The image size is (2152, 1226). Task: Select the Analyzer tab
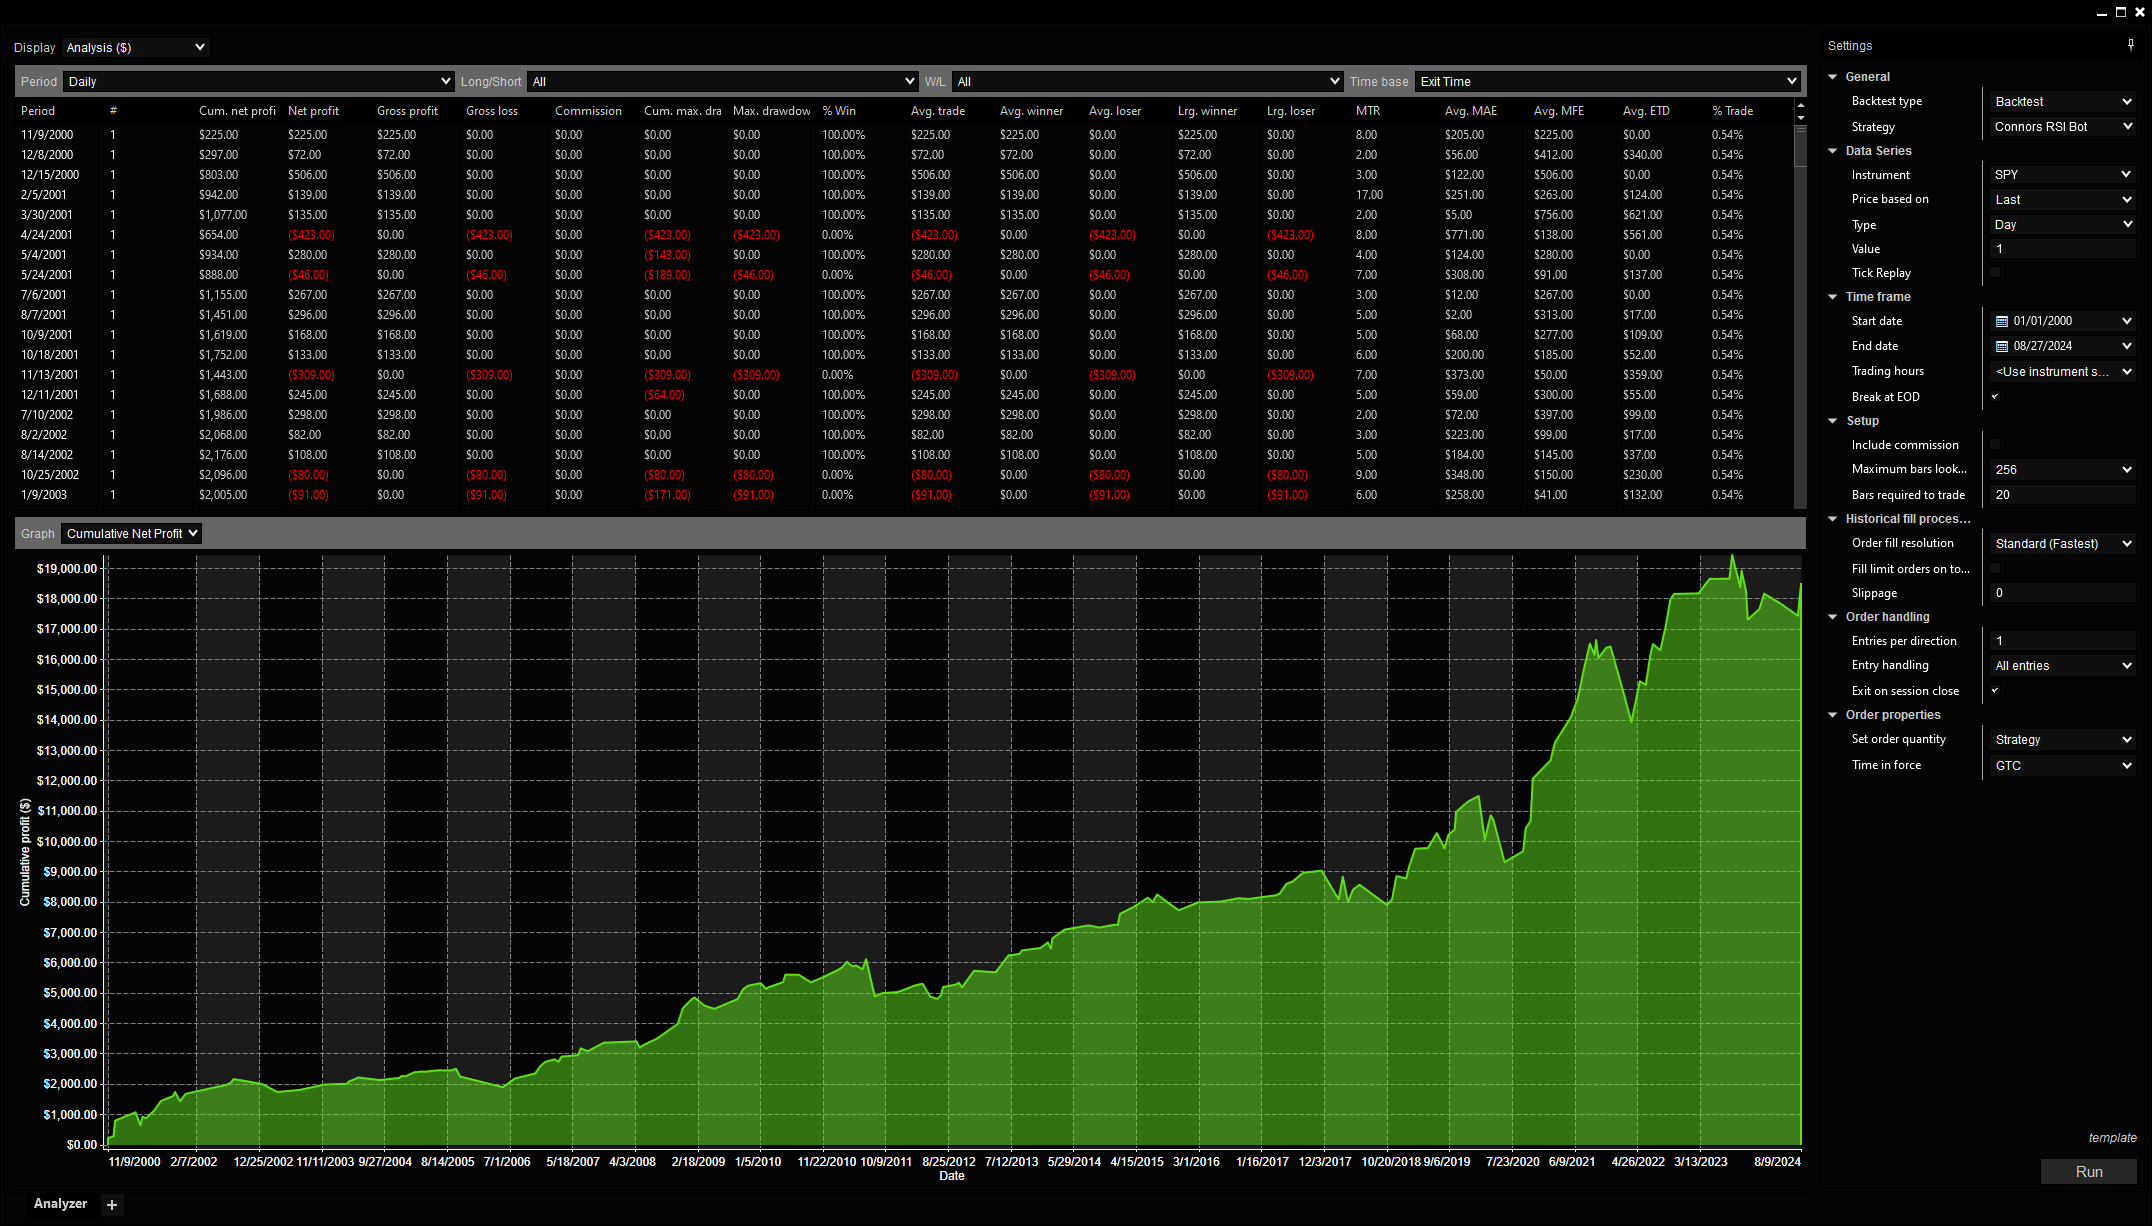tap(60, 1203)
